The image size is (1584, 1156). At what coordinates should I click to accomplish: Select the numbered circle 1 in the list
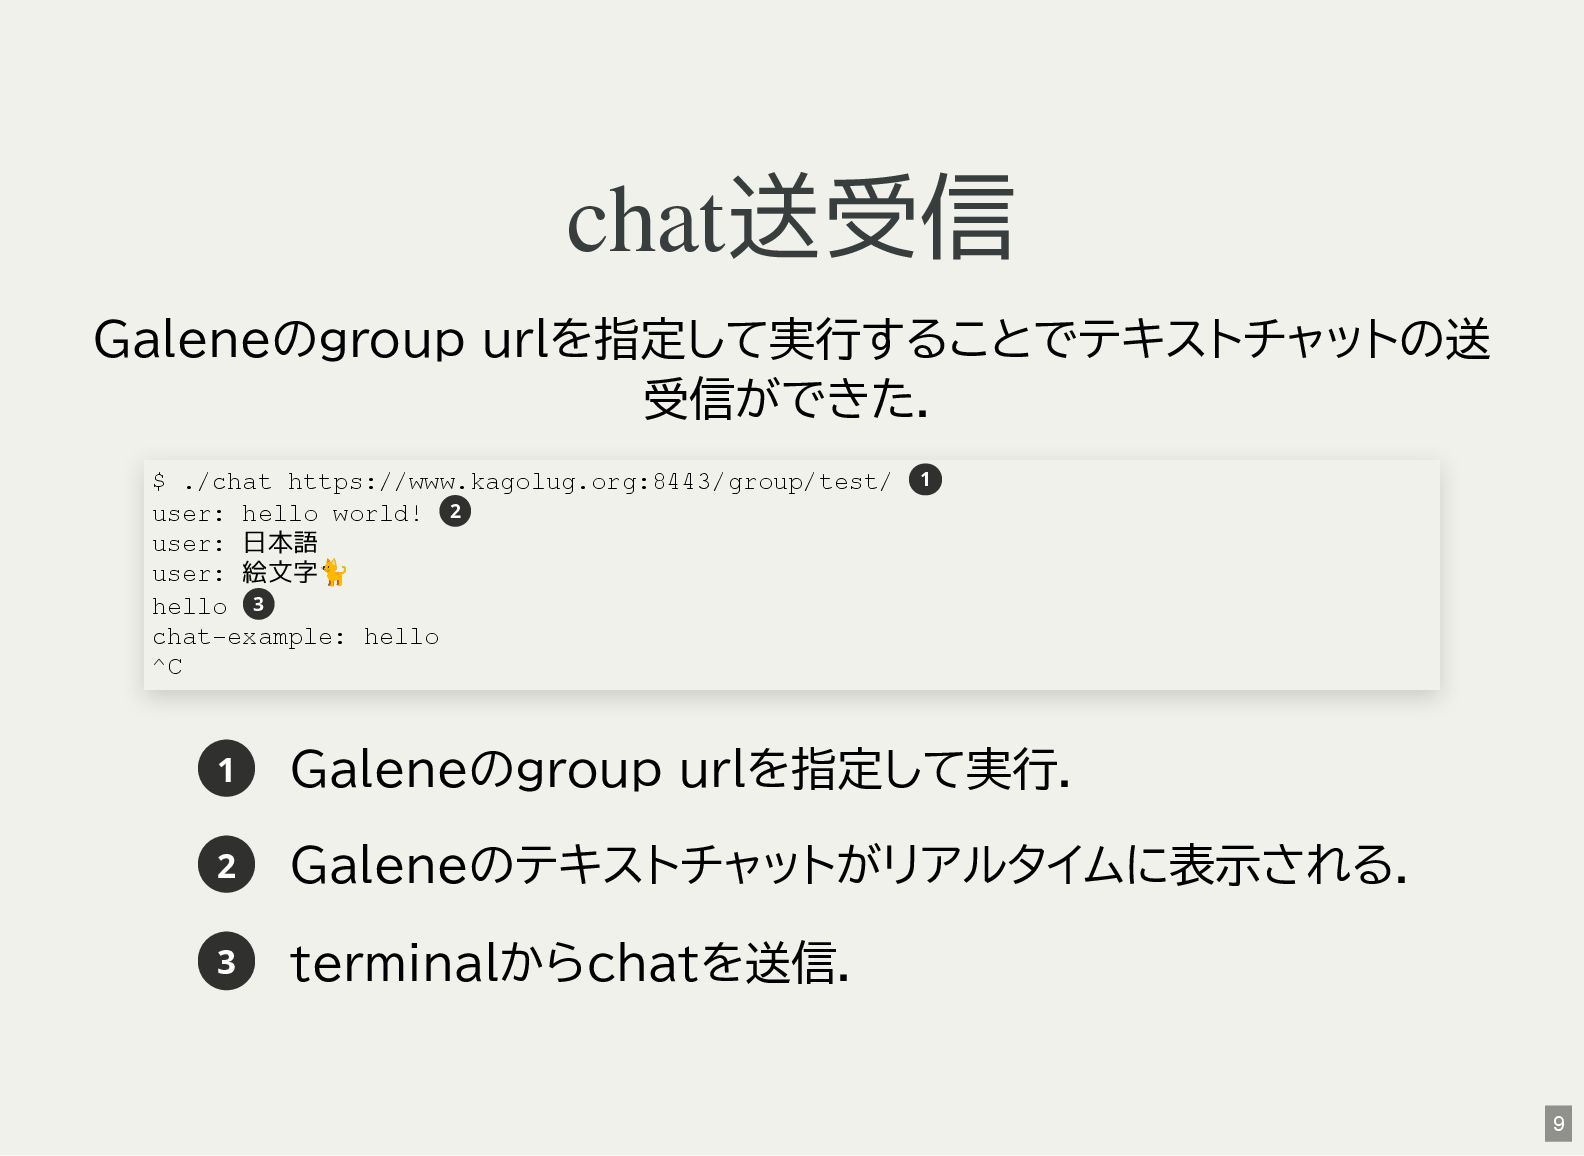tap(226, 768)
